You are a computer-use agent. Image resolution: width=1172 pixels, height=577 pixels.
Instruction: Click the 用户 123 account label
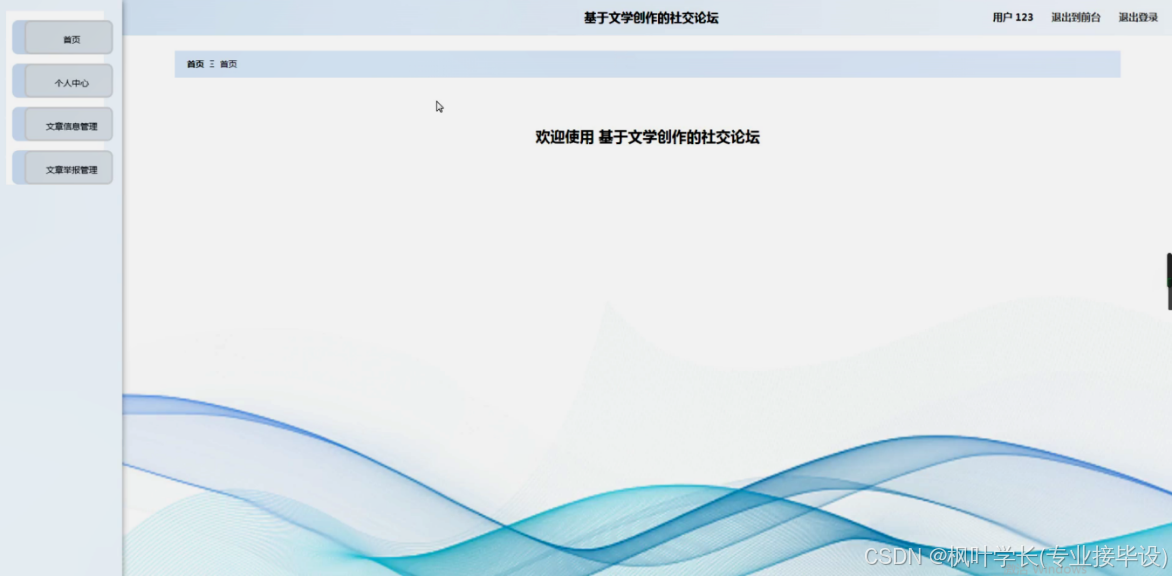point(1013,17)
